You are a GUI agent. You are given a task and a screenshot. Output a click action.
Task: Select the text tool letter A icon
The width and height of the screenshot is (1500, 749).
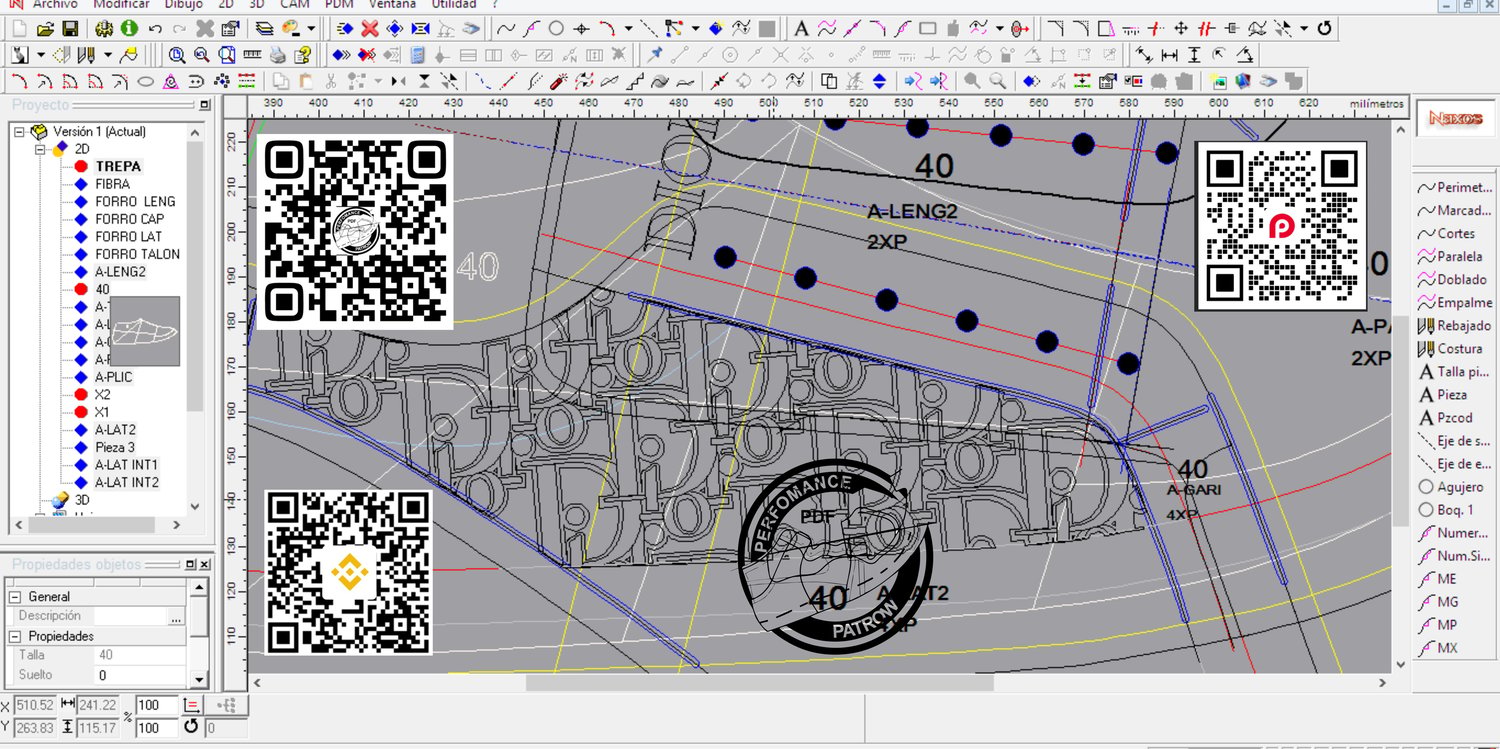802,28
